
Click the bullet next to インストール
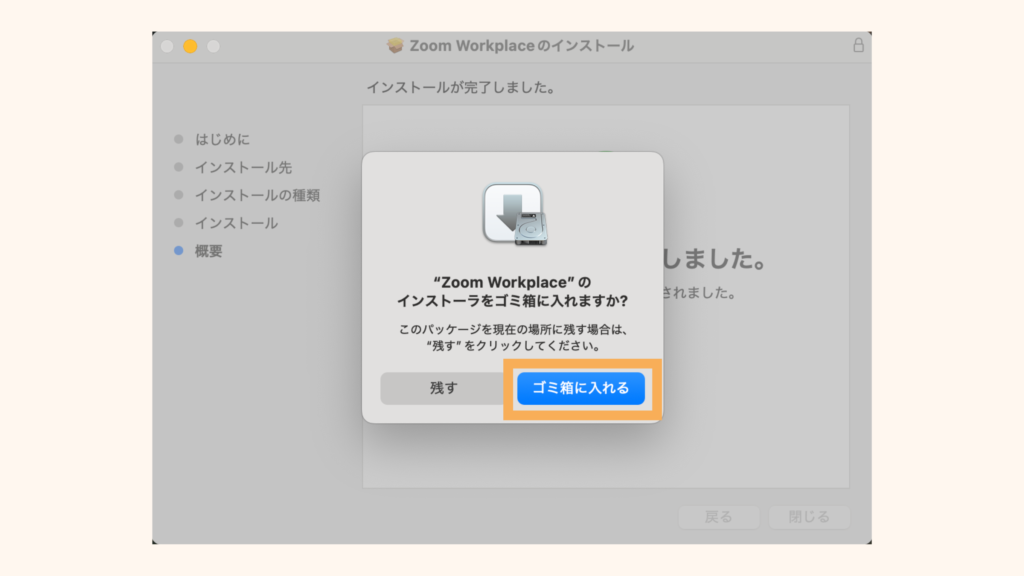[x=179, y=223]
